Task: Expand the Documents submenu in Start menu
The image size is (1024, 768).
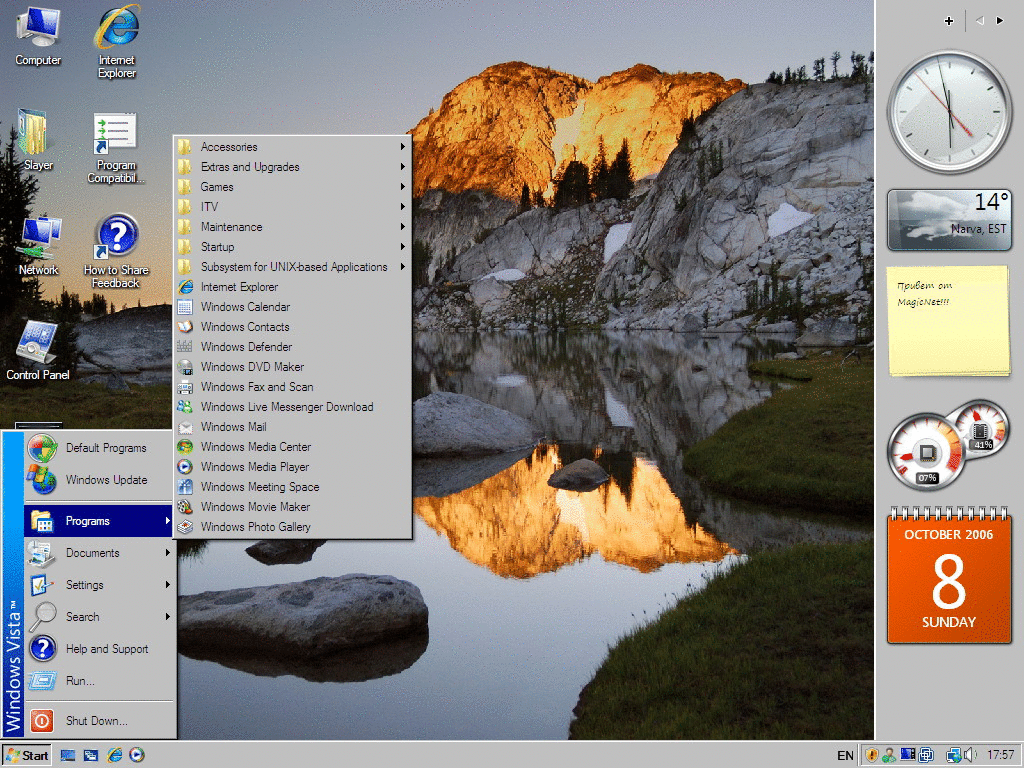Action: point(99,553)
